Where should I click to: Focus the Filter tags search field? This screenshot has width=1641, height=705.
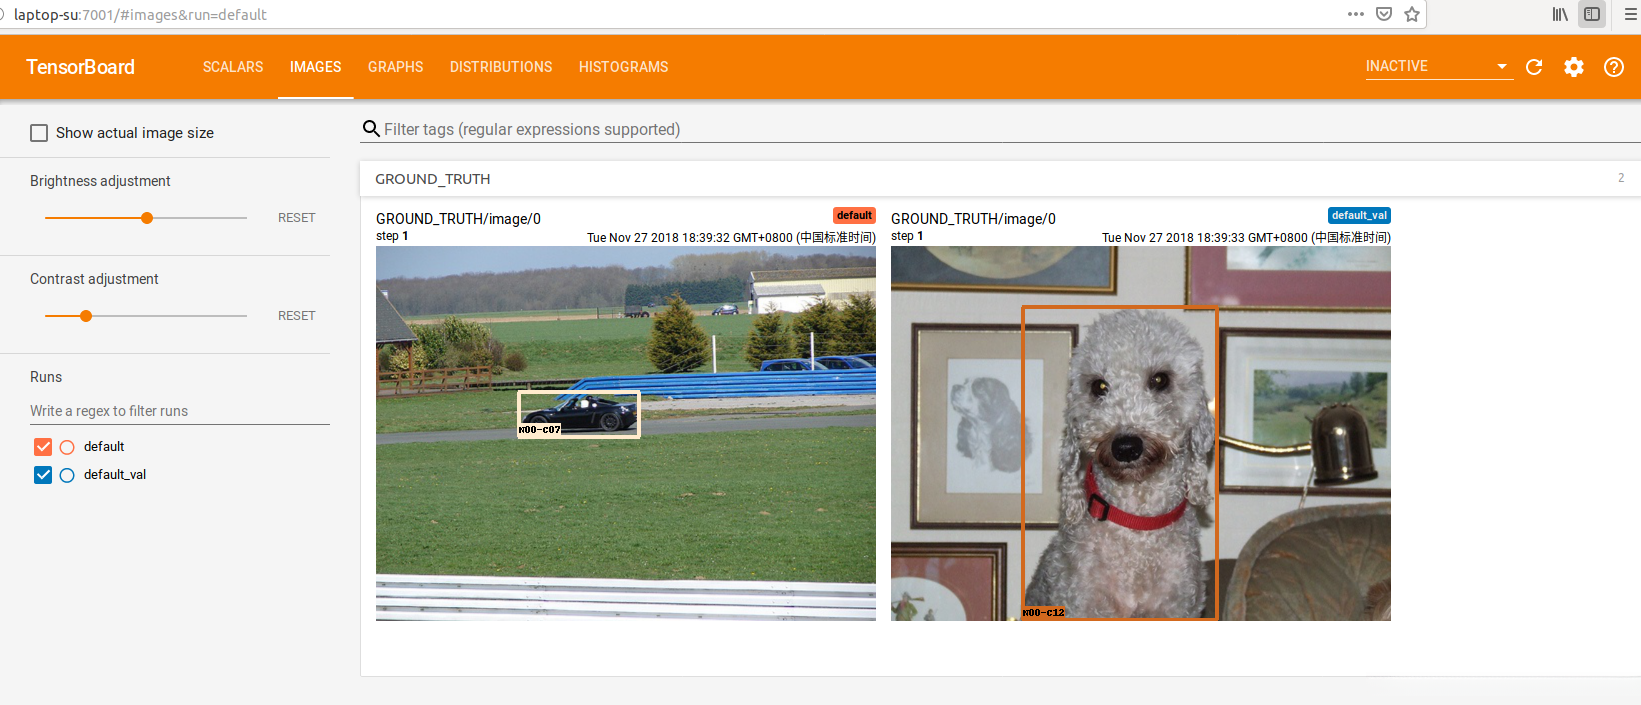click(1010, 129)
